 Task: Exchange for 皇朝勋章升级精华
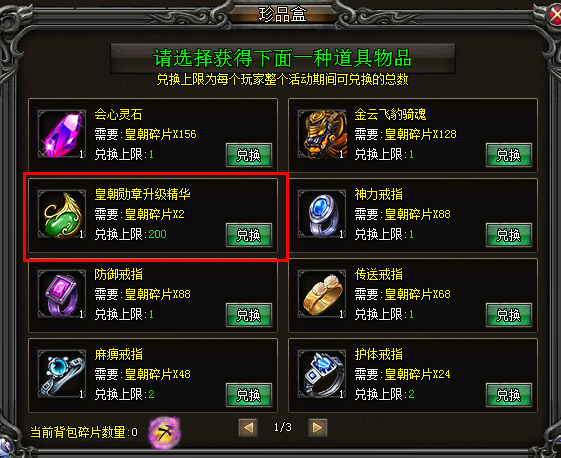pos(249,235)
